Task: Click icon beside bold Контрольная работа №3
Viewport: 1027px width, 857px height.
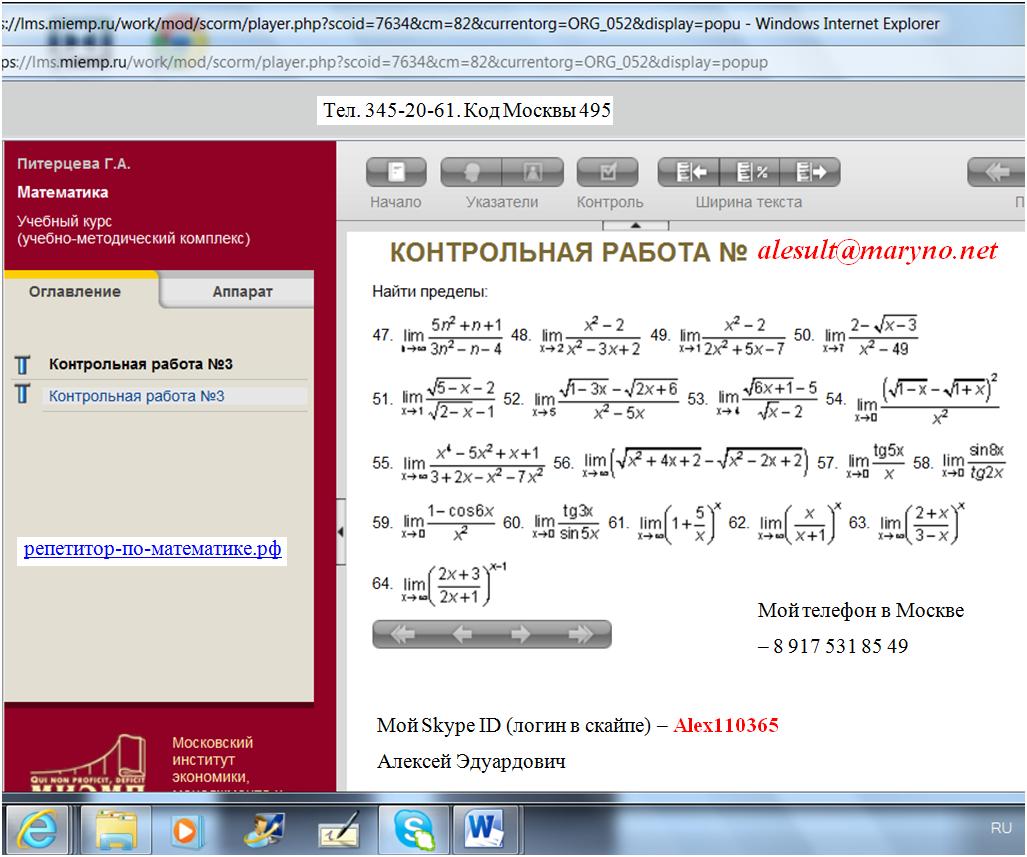Action: point(22,365)
